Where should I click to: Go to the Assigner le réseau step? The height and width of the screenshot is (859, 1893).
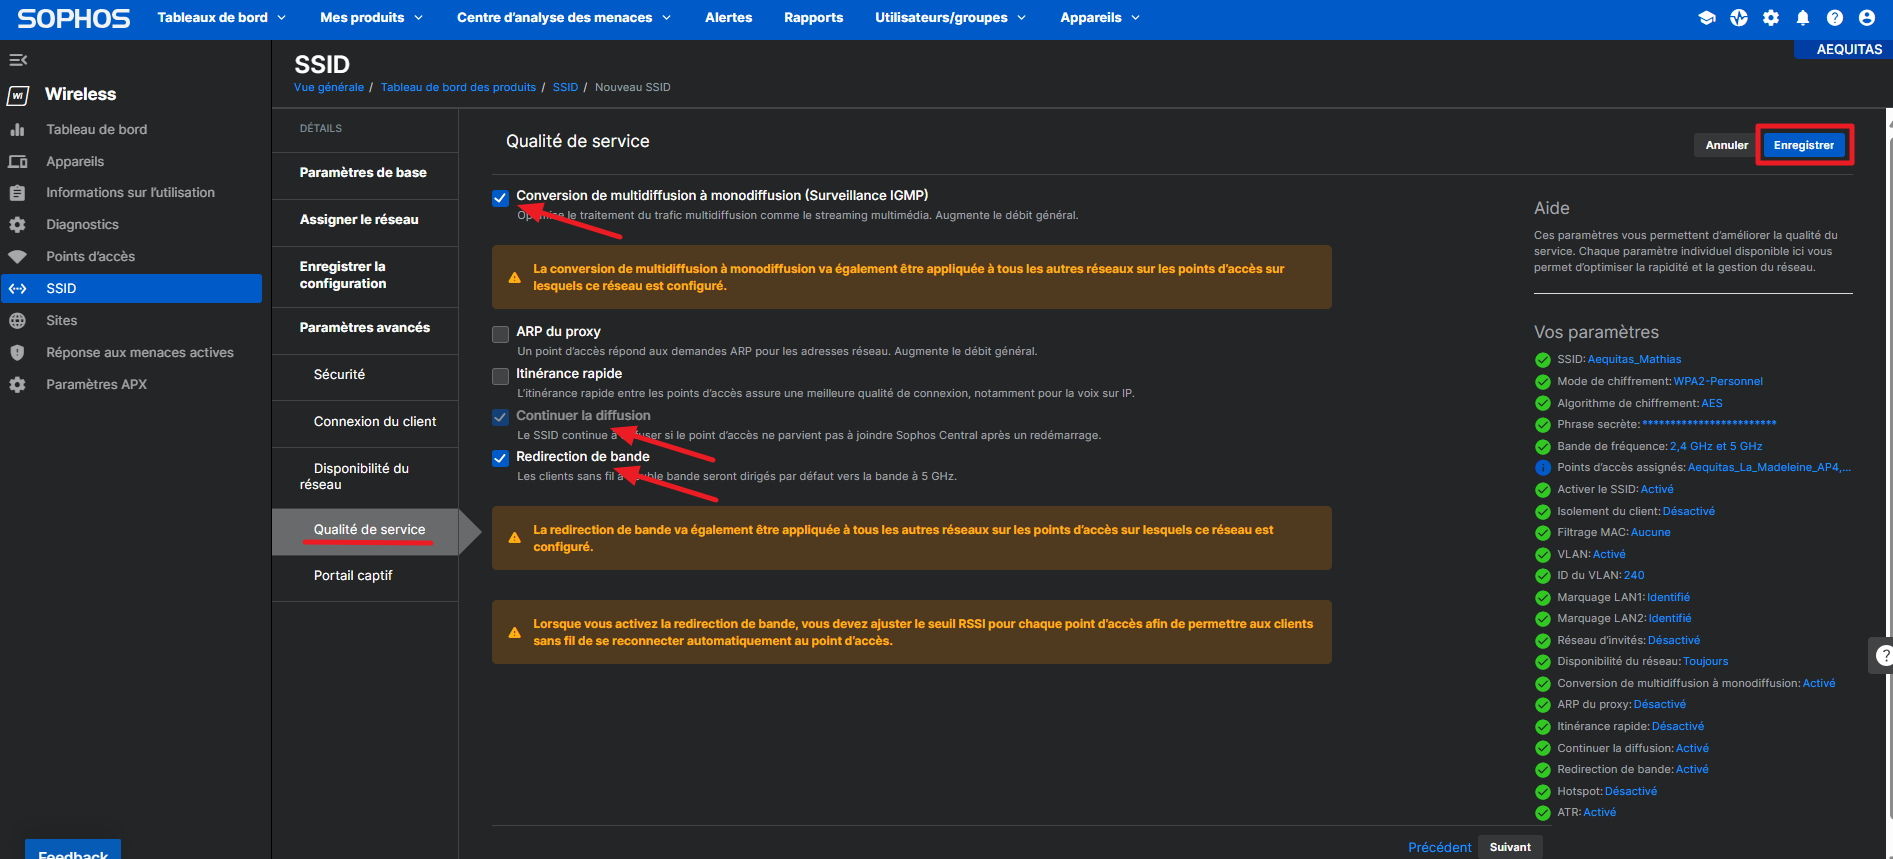pyautogui.click(x=364, y=220)
